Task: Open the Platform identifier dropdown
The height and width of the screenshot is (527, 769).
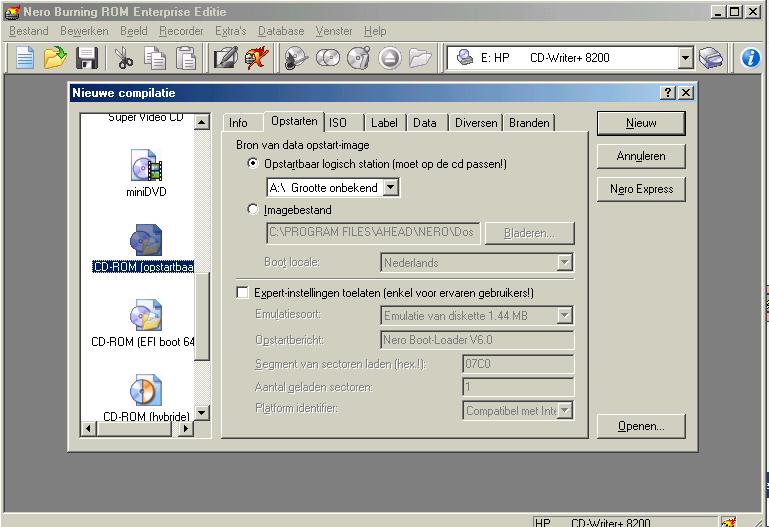Action: tap(564, 410)
